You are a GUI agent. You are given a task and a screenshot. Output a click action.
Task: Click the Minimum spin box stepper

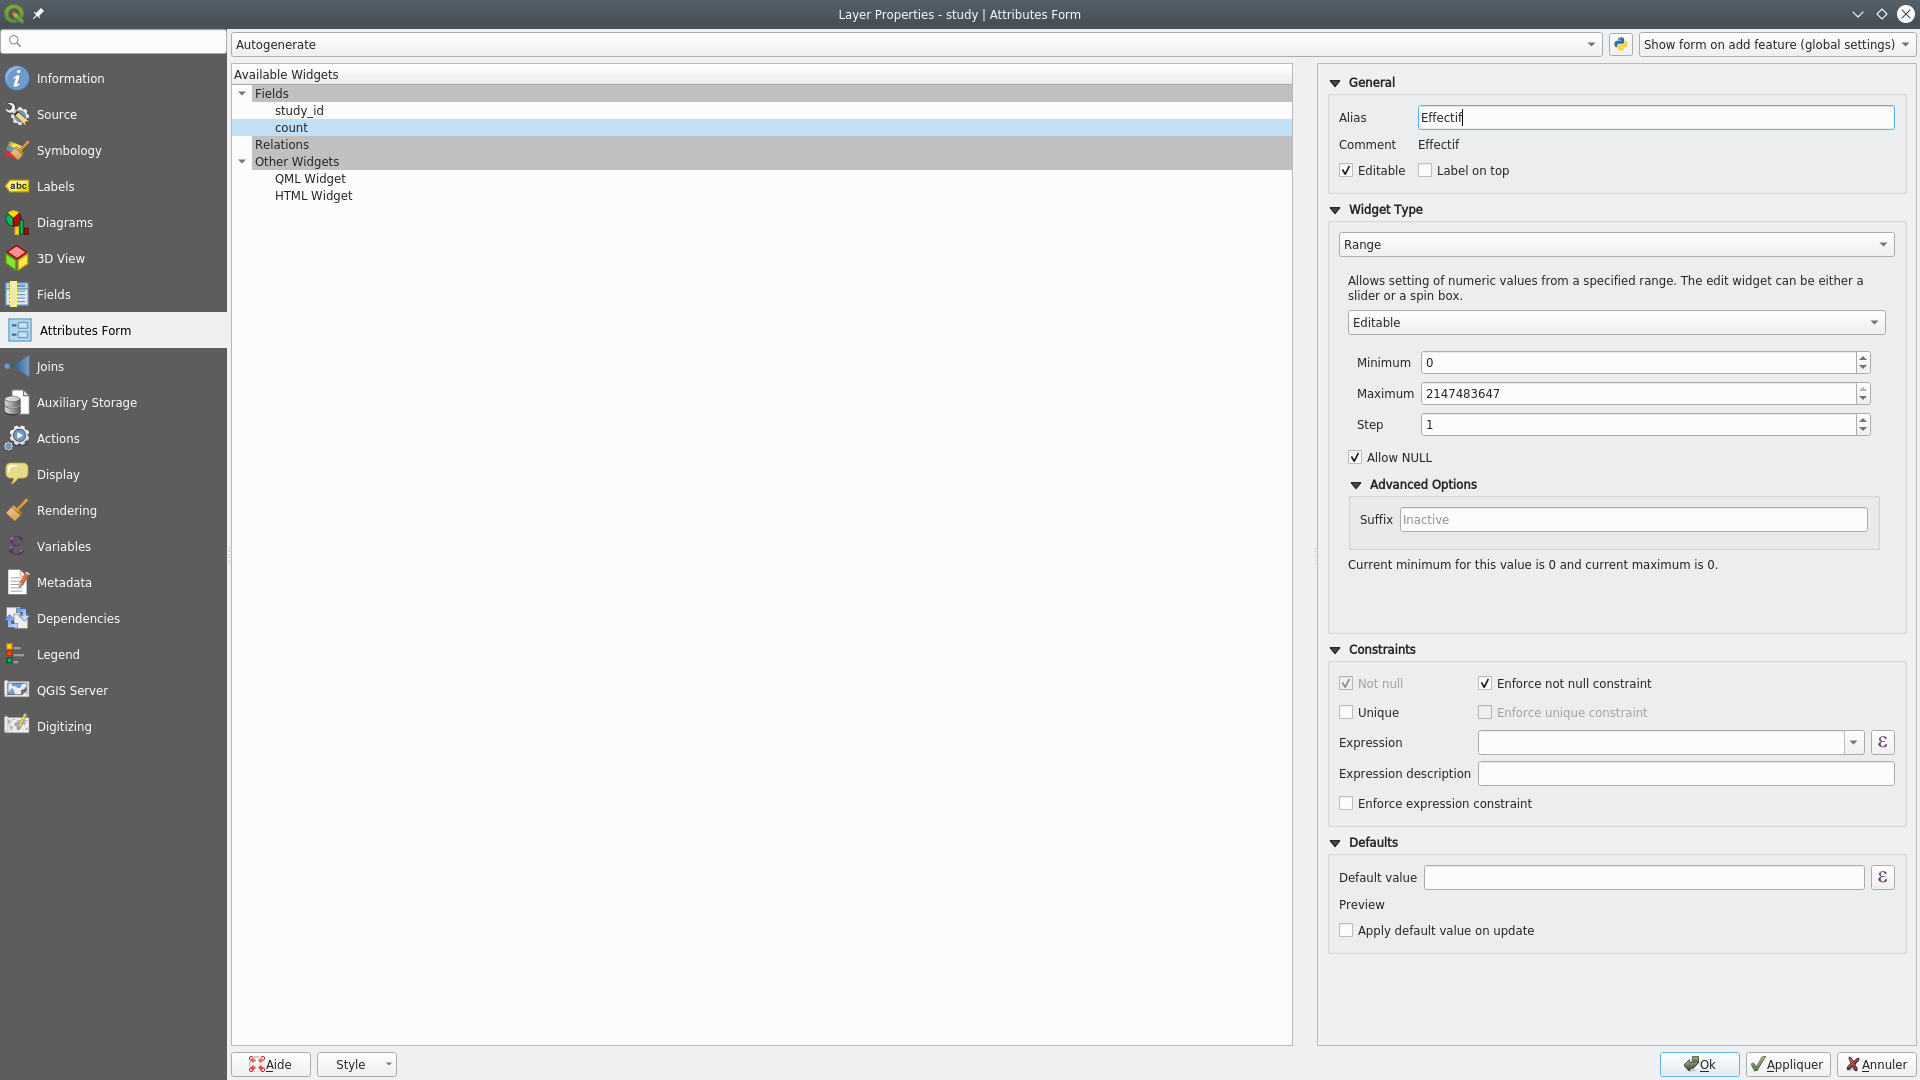[x=1863, y=363]
